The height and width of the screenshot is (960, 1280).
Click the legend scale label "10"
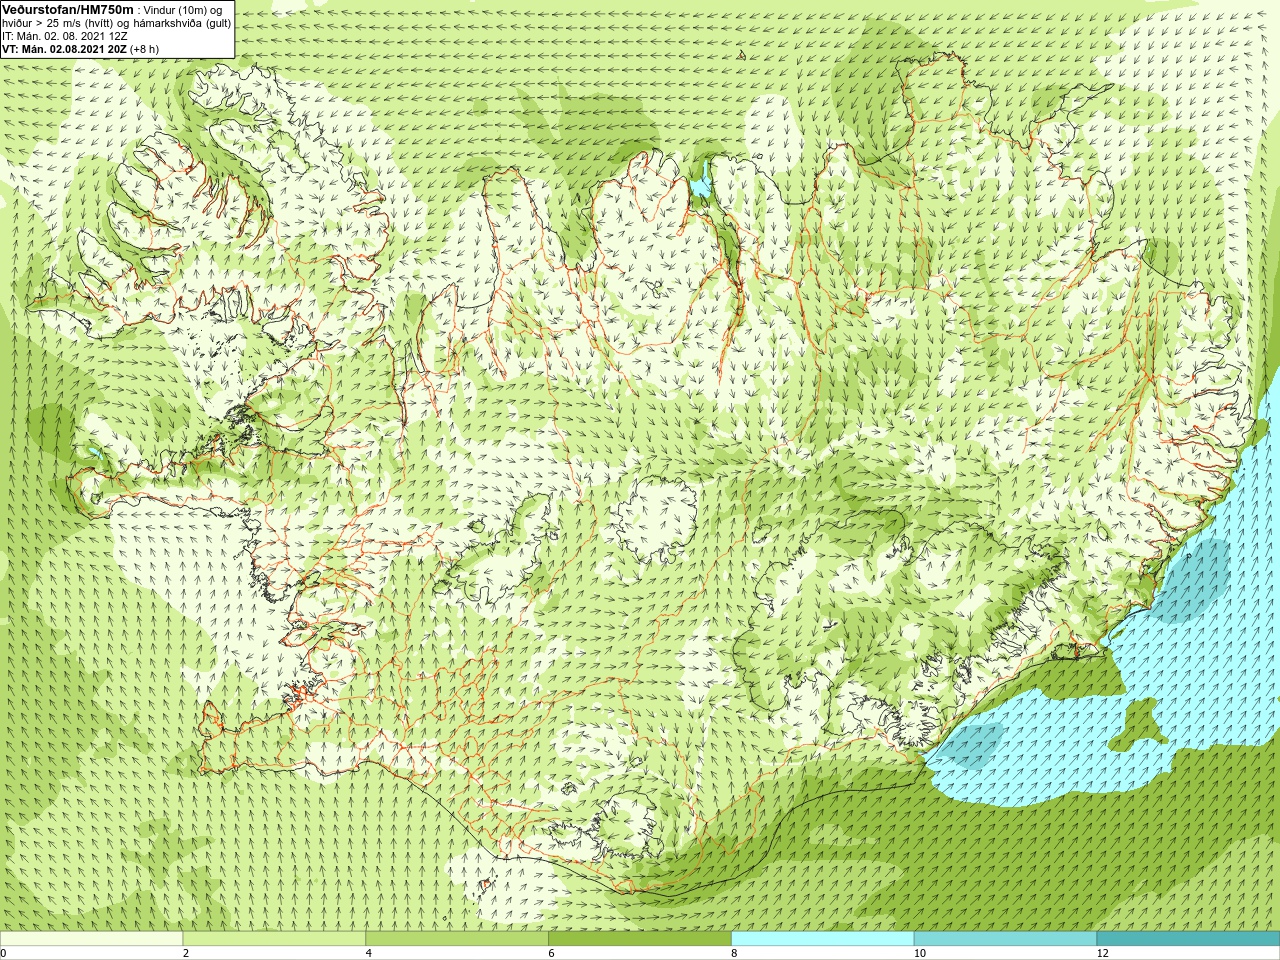click(920, 953)
